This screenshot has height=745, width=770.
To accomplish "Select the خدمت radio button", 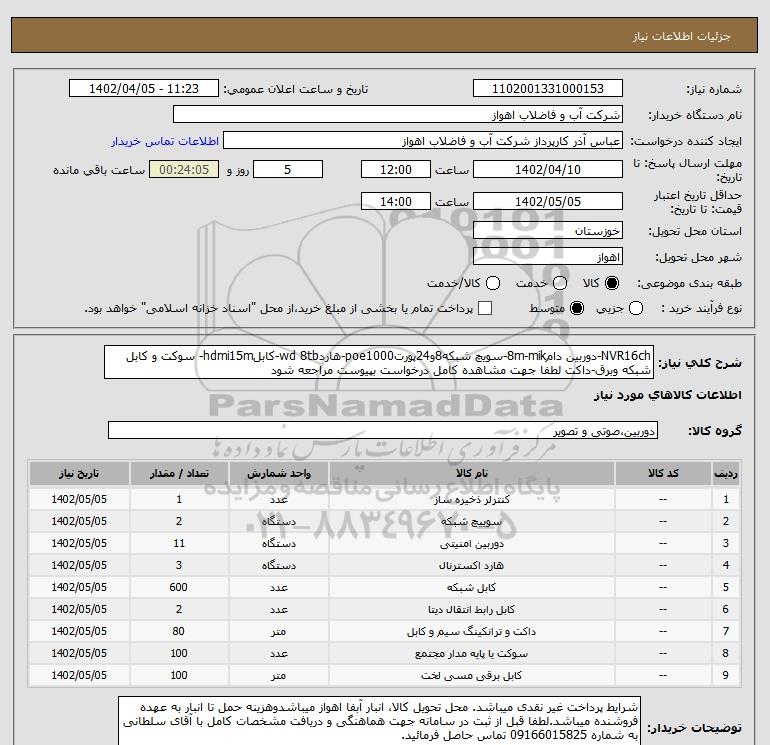I will [x=560, y=283].
